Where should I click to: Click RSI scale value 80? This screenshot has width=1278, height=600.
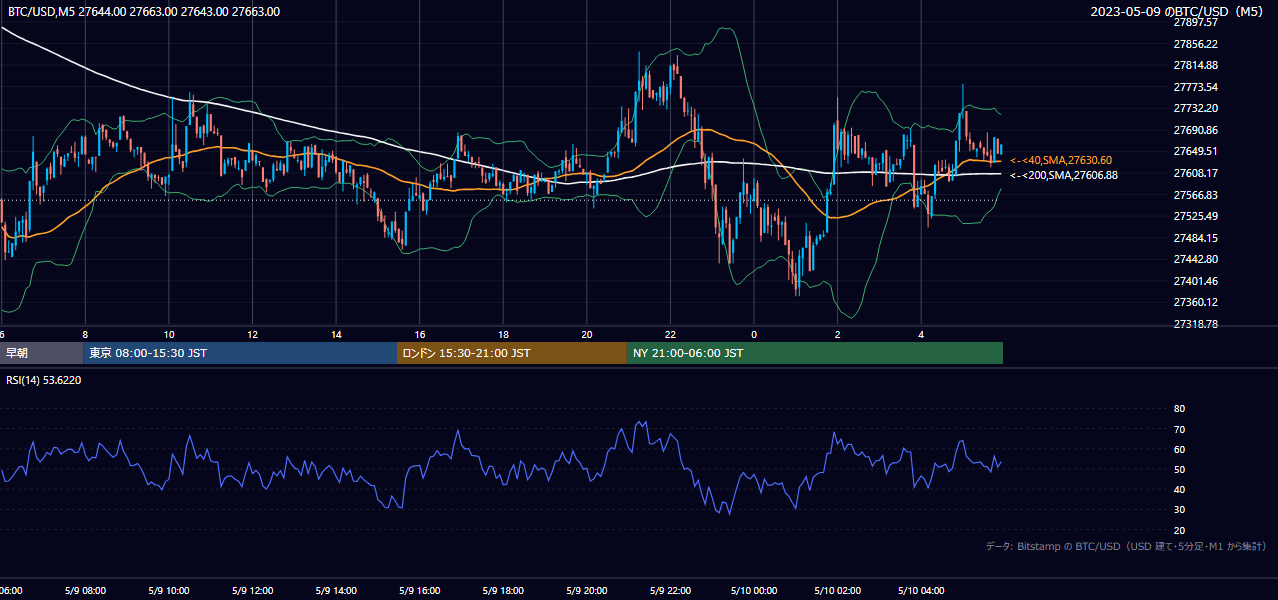[x=1179, y=409]
